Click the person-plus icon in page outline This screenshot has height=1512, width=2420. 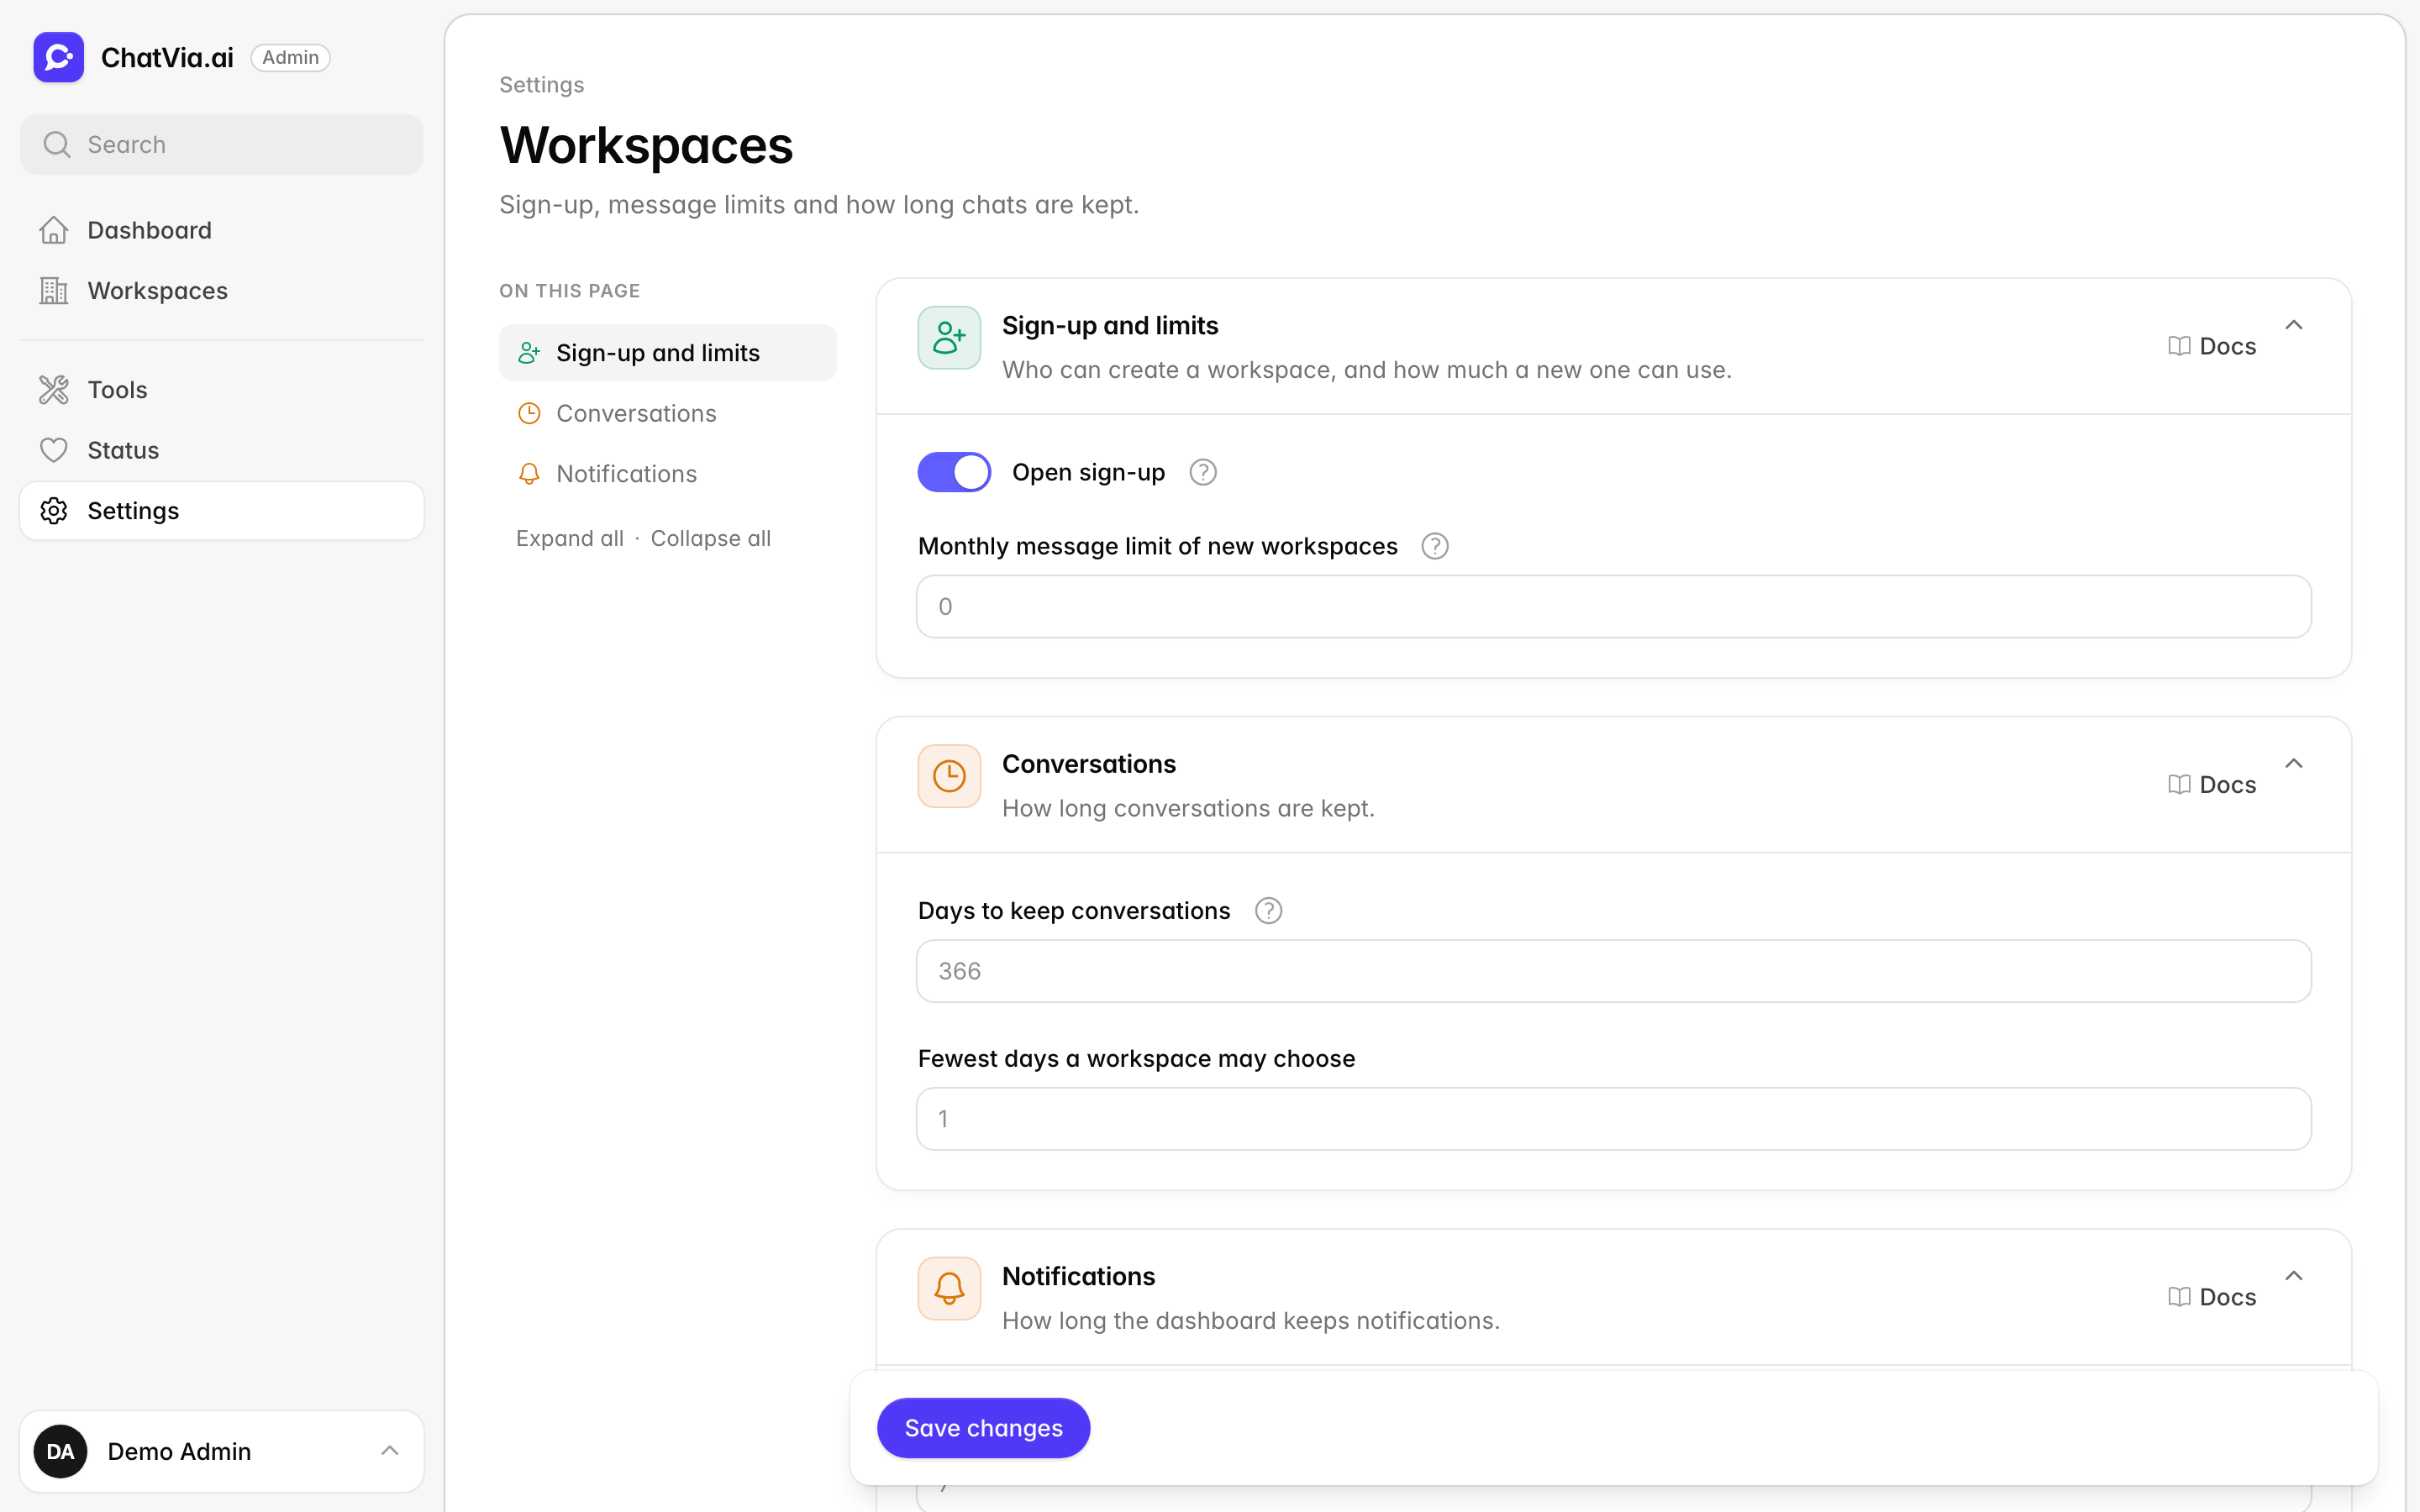tap(529, 353)
